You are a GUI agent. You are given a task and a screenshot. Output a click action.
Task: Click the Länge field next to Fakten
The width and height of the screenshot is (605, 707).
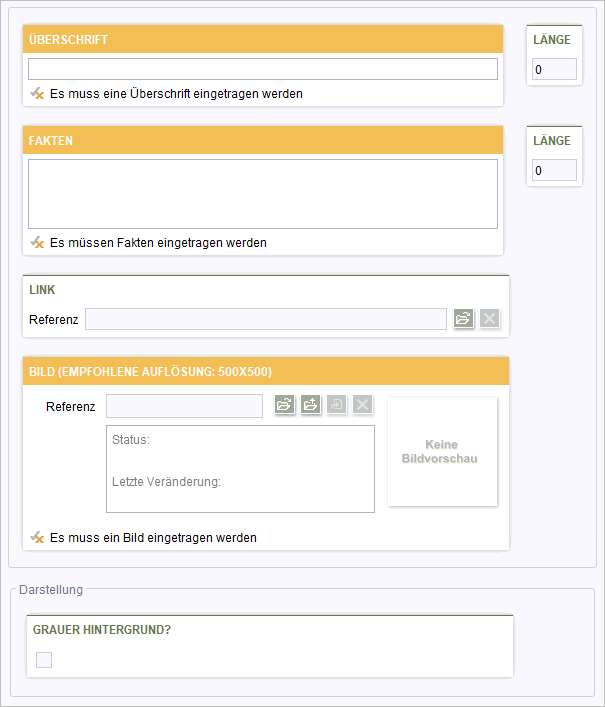[x=554, y=170]
